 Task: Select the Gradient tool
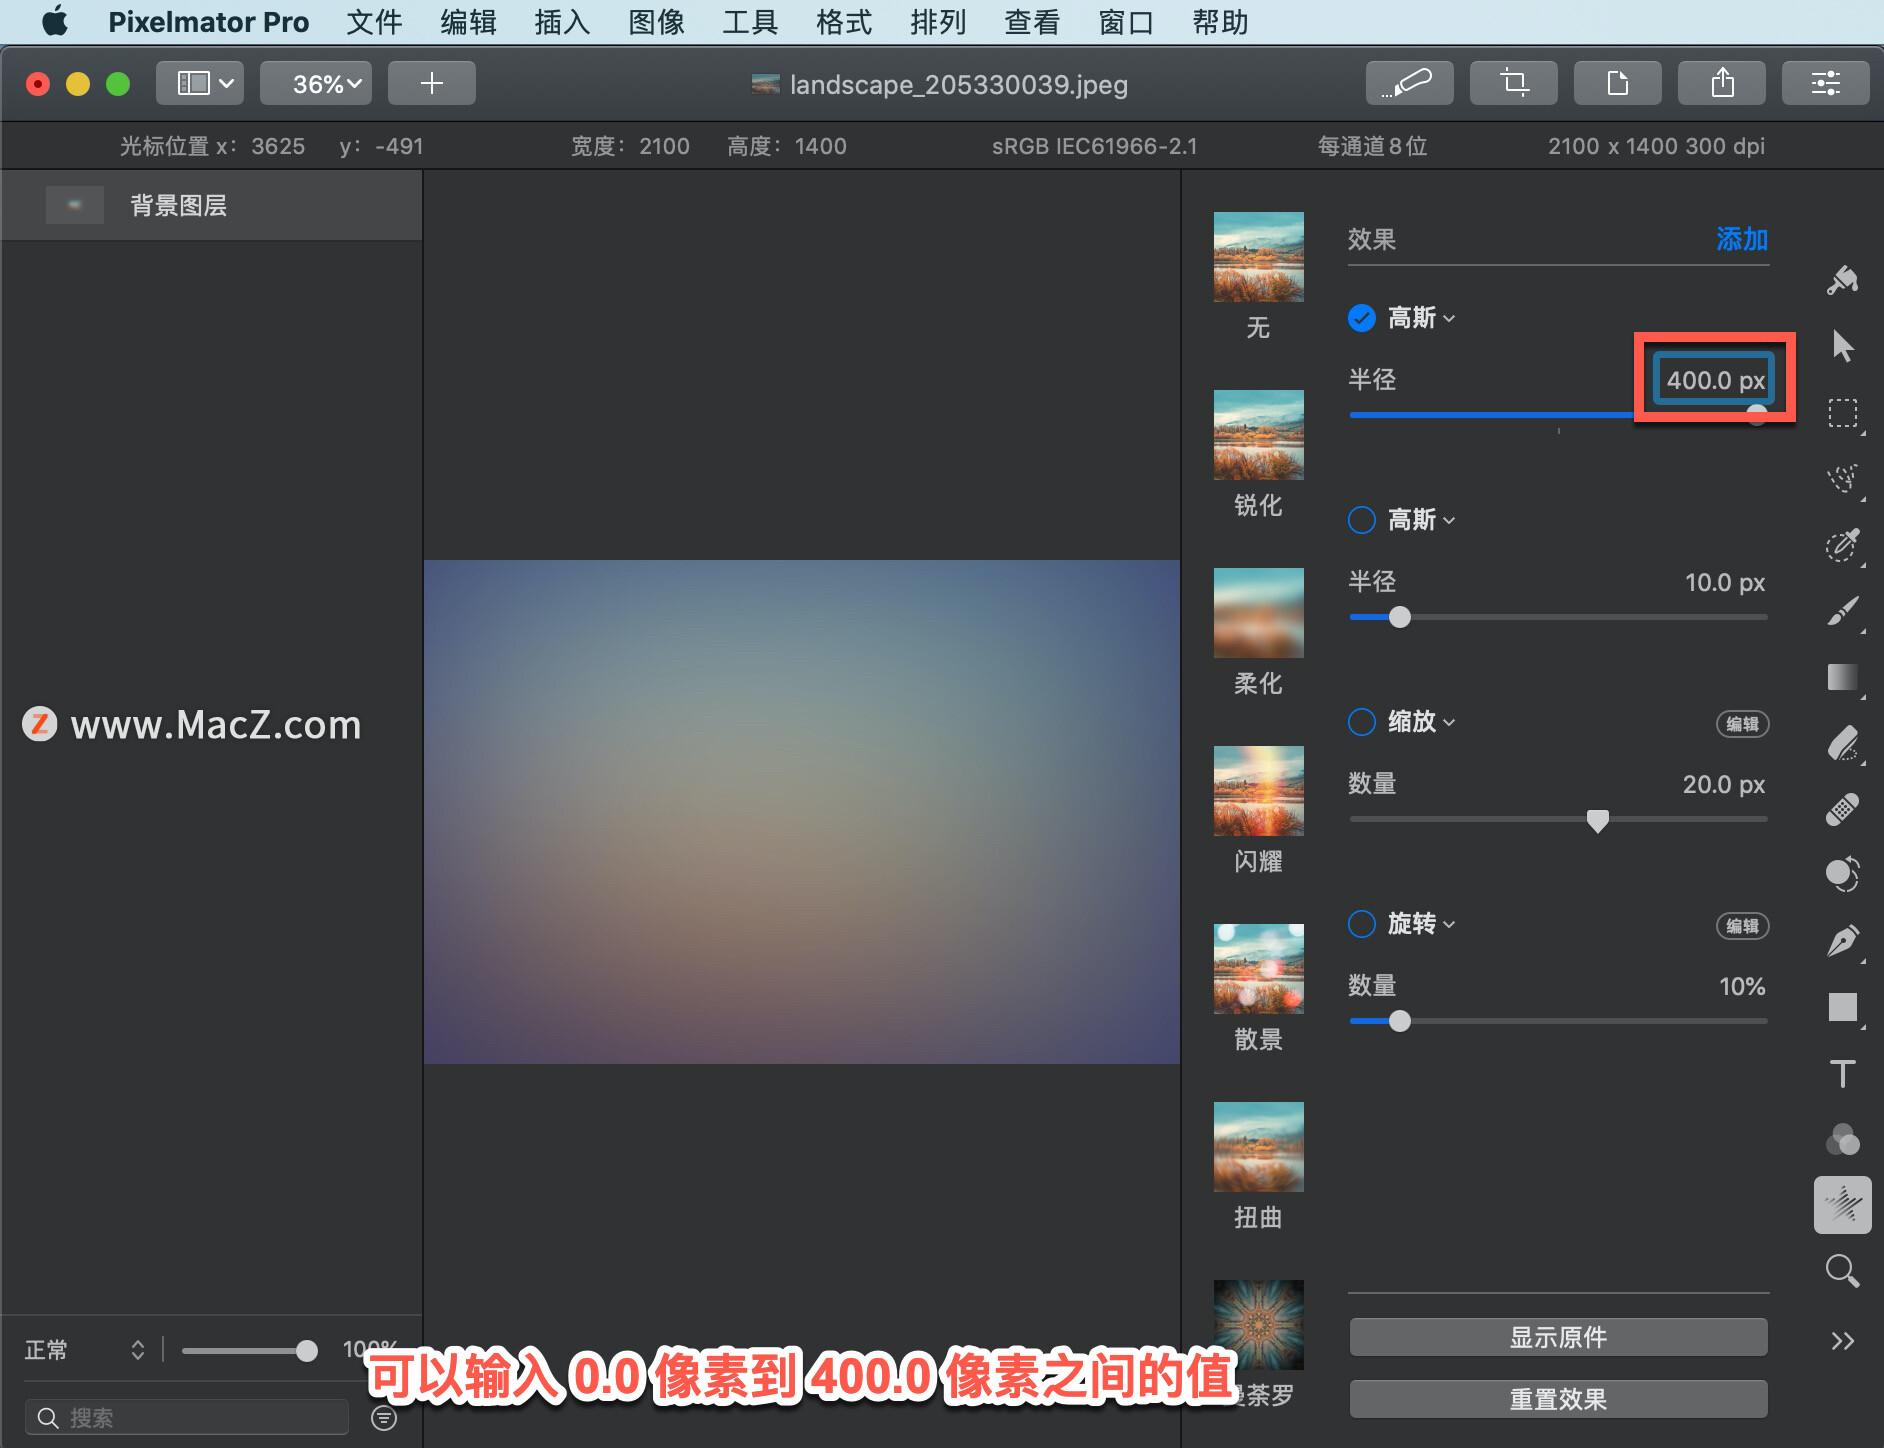point(1842,677)
